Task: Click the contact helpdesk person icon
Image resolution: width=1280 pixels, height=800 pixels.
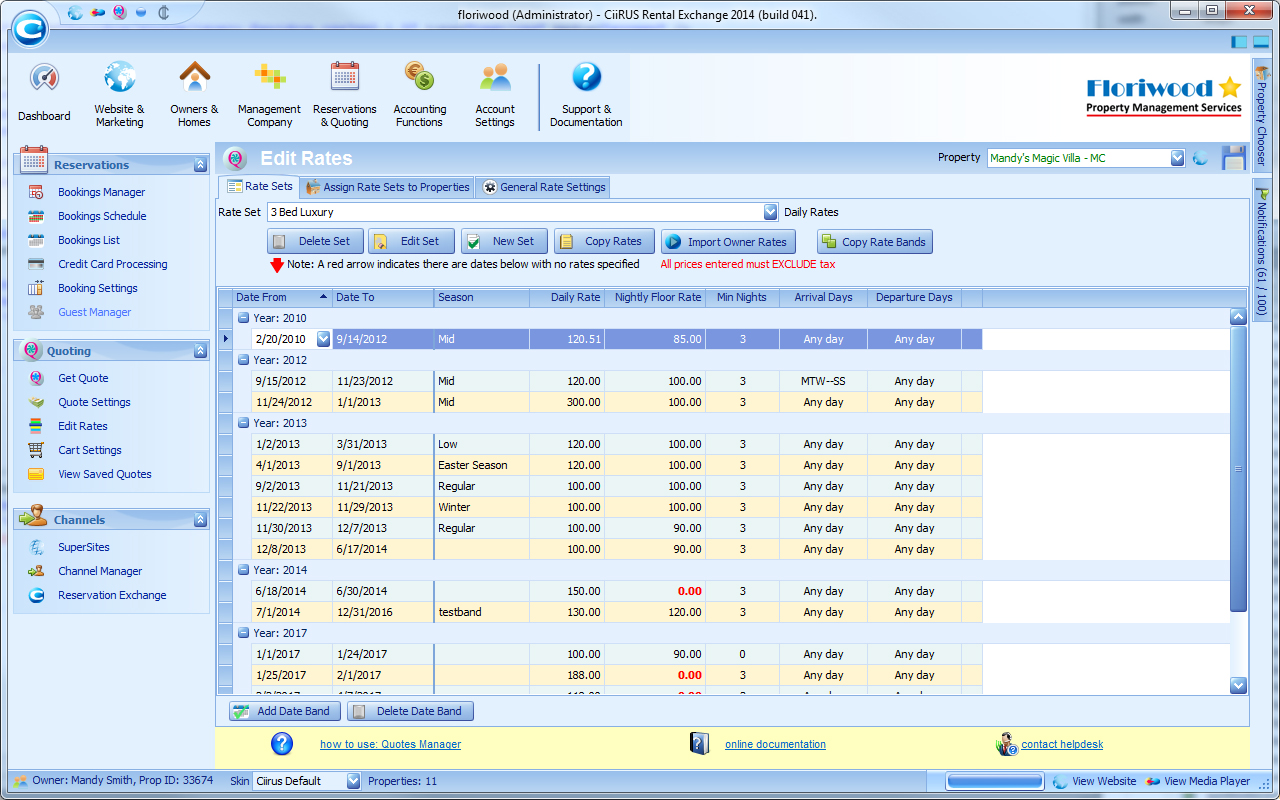Action: coord(1006,744)
